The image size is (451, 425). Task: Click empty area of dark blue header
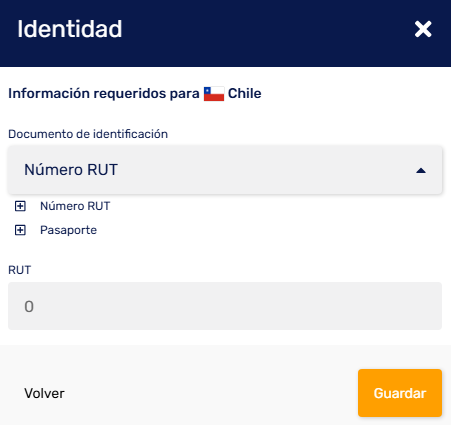click(267, 33)
